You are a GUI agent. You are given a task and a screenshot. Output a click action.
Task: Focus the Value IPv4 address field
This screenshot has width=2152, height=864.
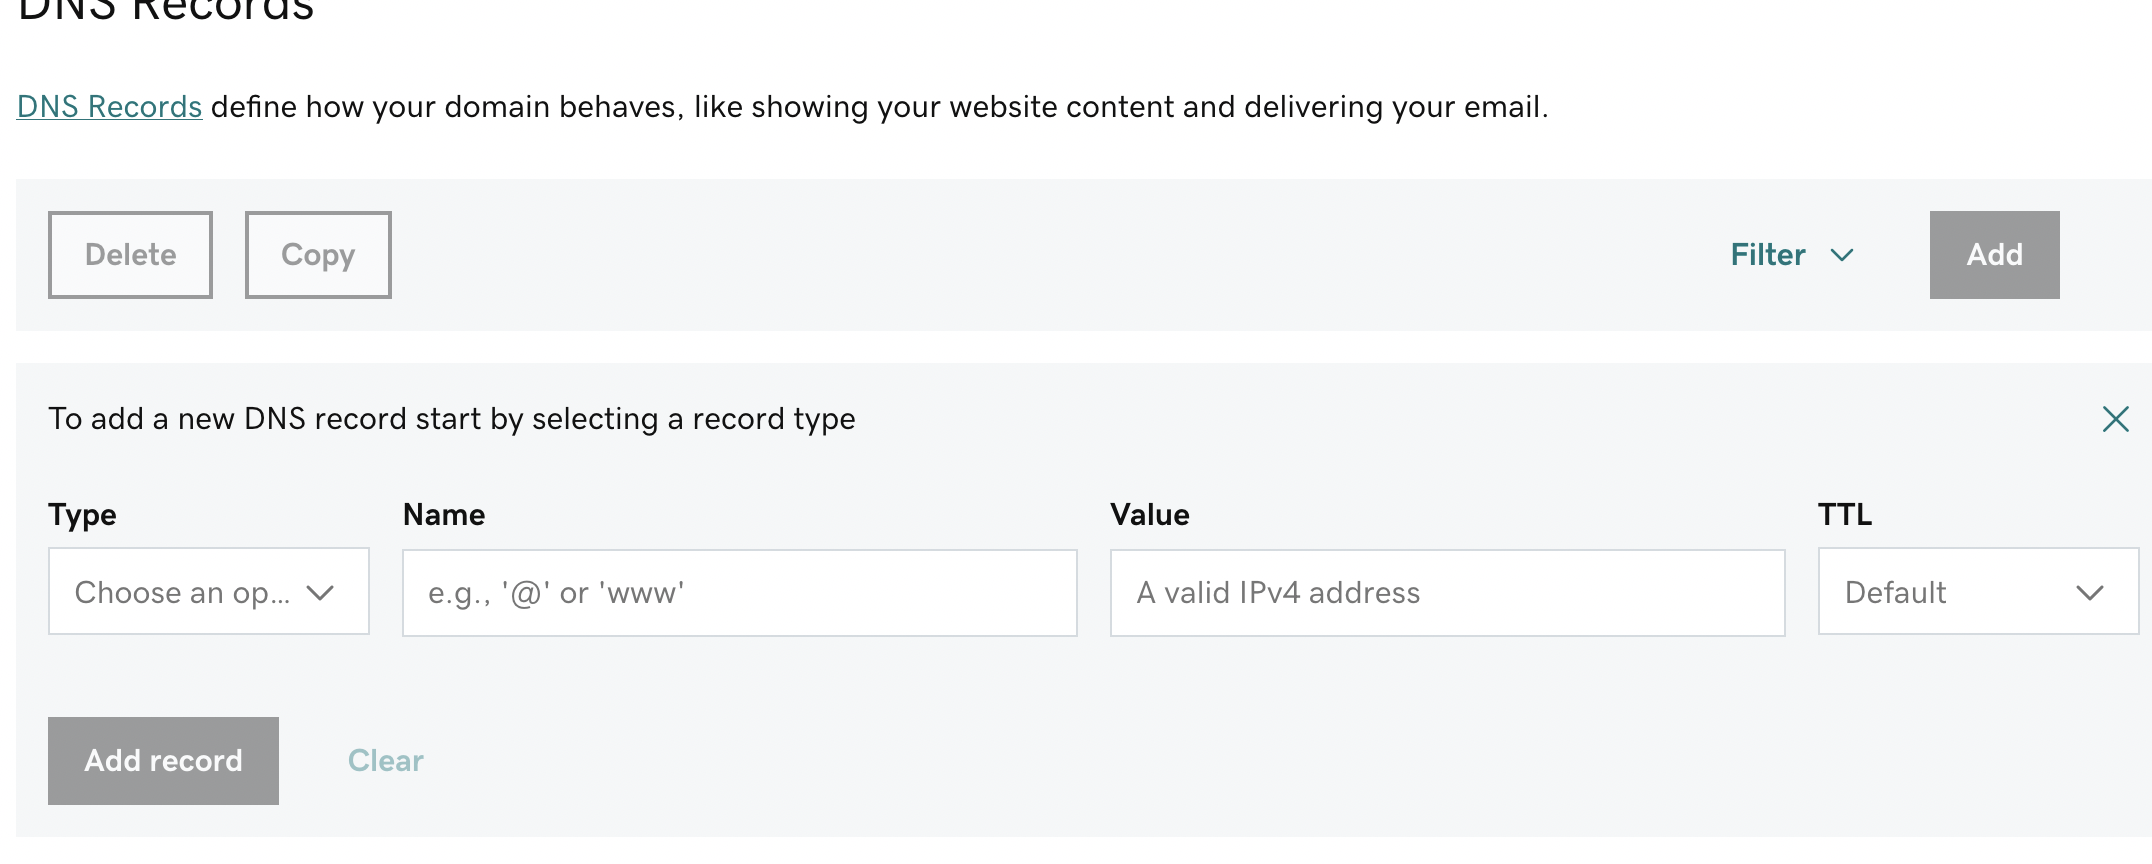coord(1447,593)
